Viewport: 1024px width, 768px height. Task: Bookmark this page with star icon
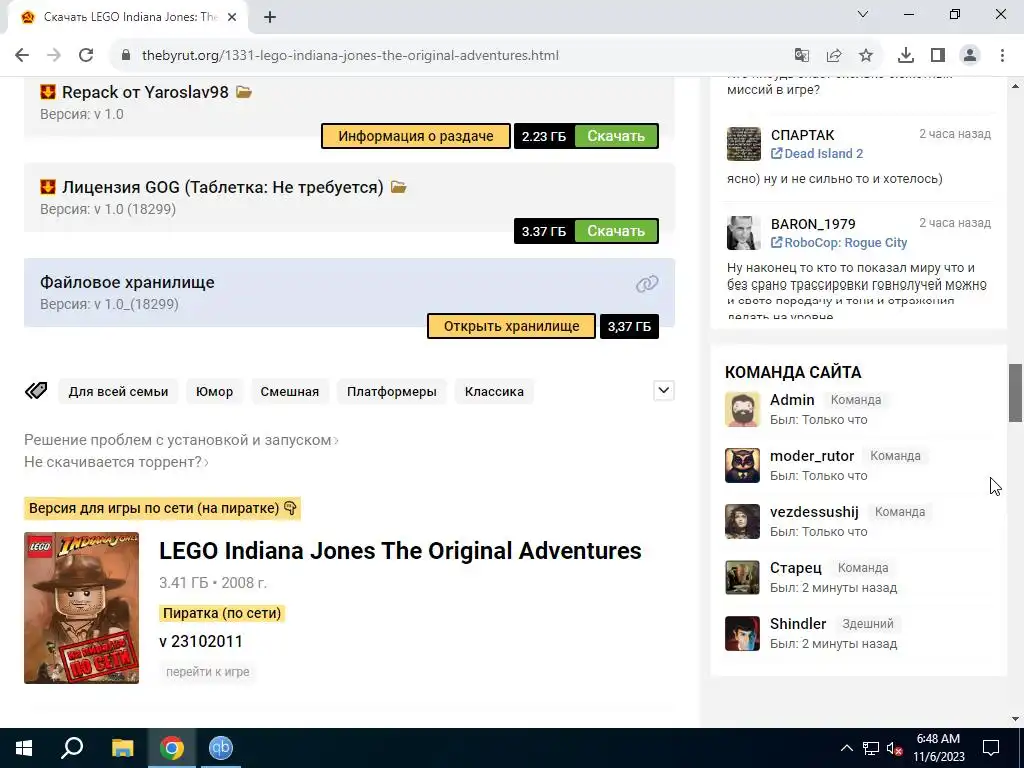click(x=866, y=56)
